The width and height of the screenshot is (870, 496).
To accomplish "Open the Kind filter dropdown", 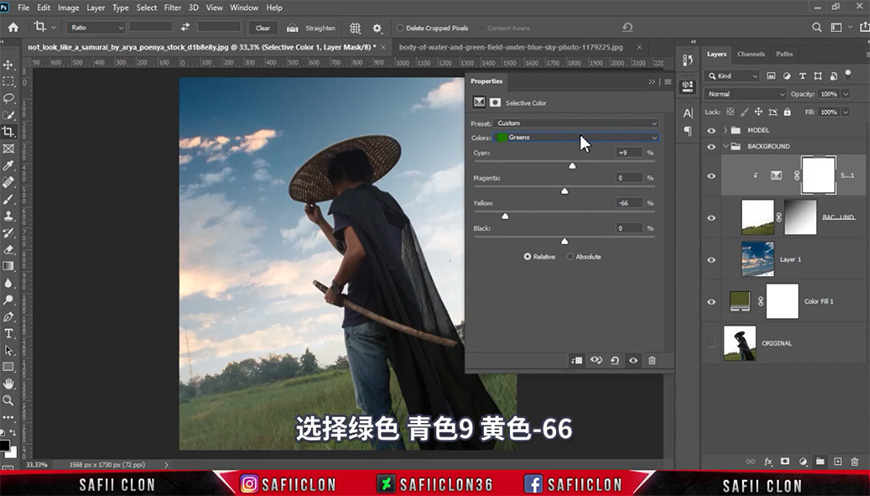I will (x=732, y=75).
